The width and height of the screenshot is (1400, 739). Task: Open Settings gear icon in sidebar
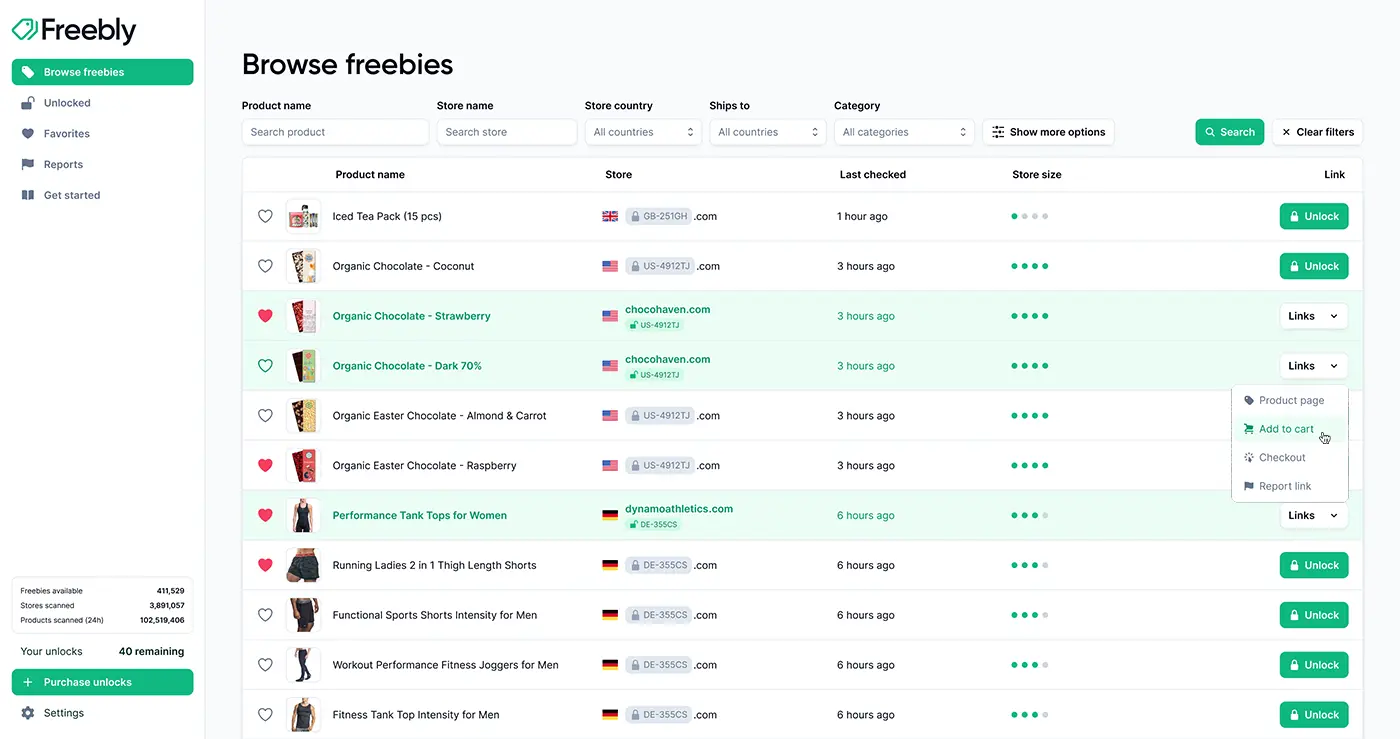[28, 713]
